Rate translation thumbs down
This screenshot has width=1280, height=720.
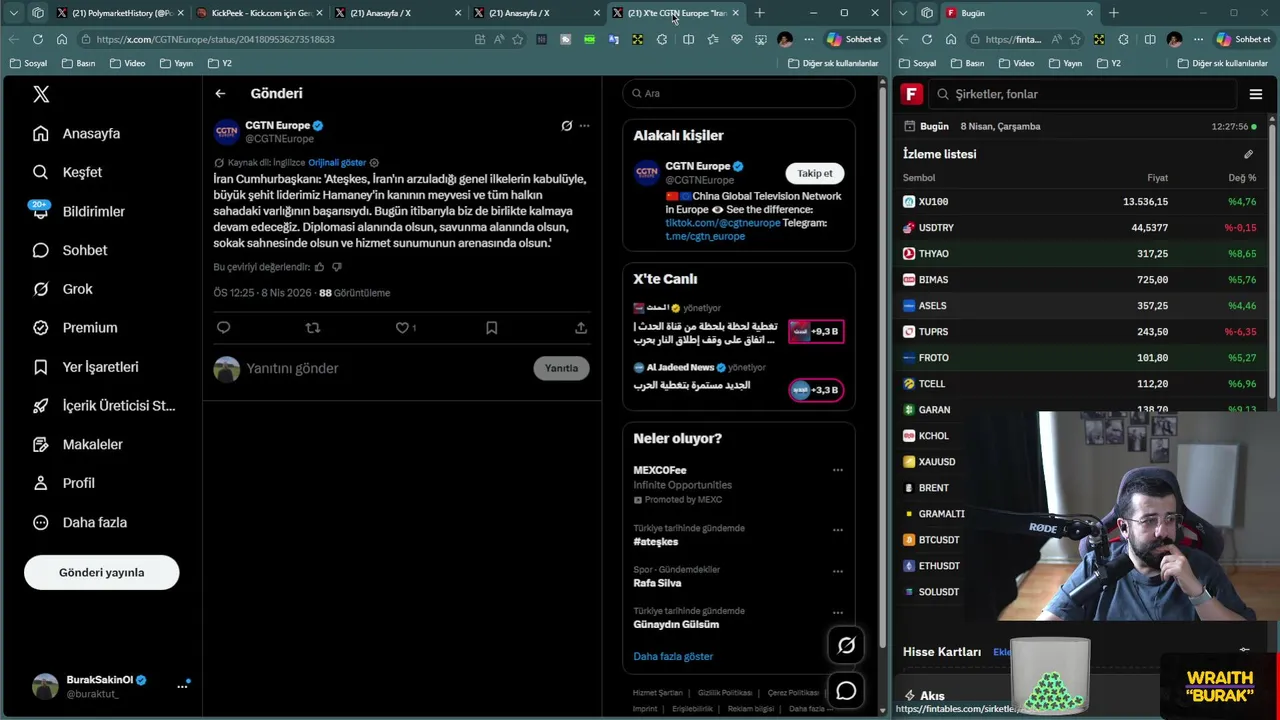click(x=336, y=267)
